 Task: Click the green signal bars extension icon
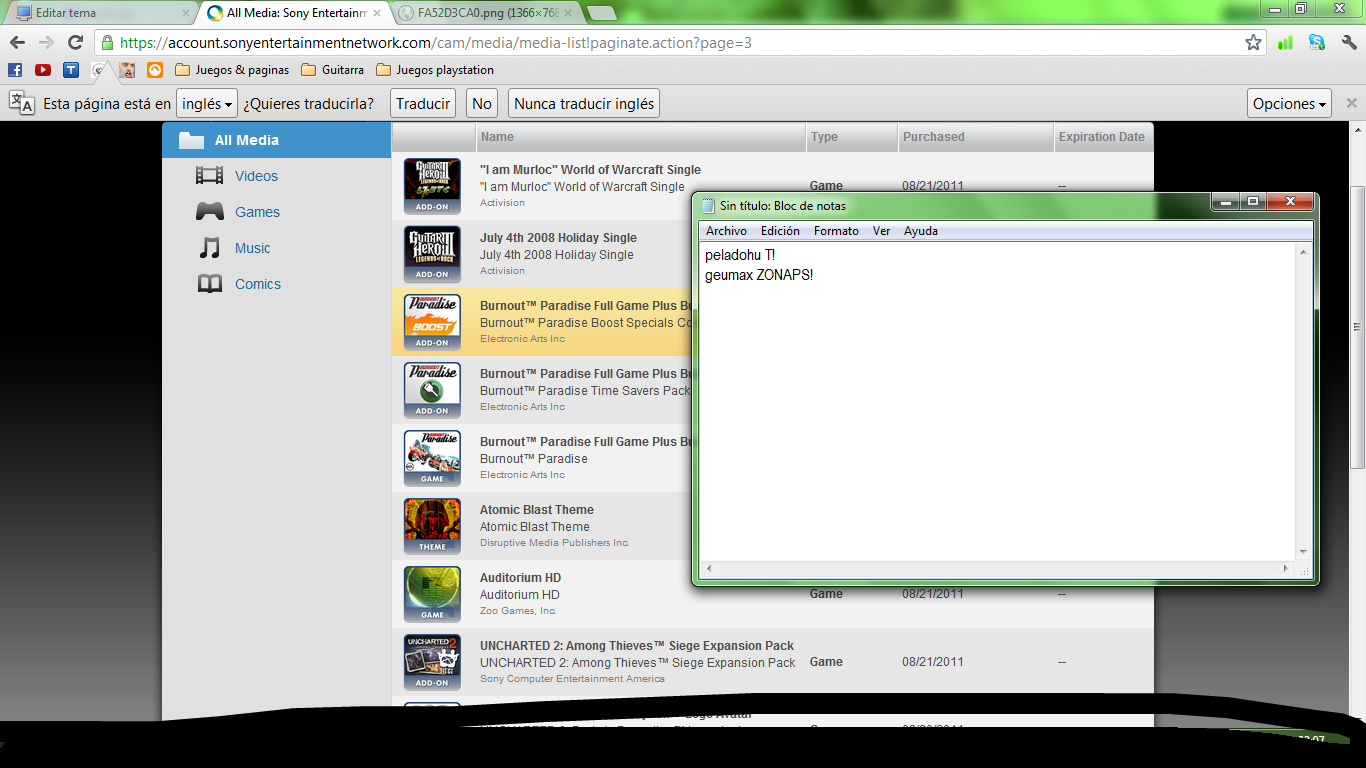(1286, 43)
